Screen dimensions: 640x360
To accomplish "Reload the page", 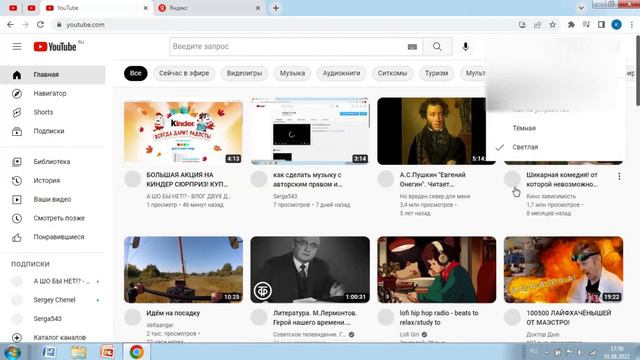I will pos(40,24).
